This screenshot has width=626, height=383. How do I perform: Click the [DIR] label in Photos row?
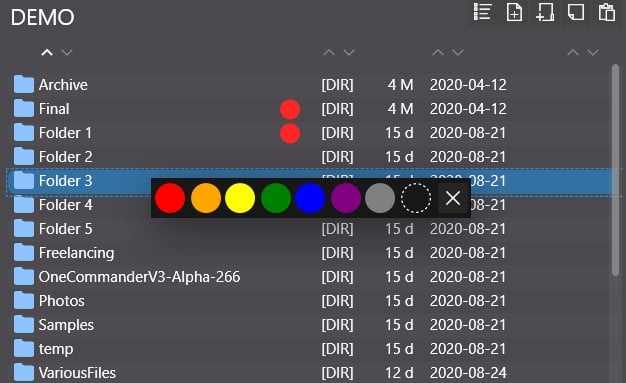pos(337,301)
